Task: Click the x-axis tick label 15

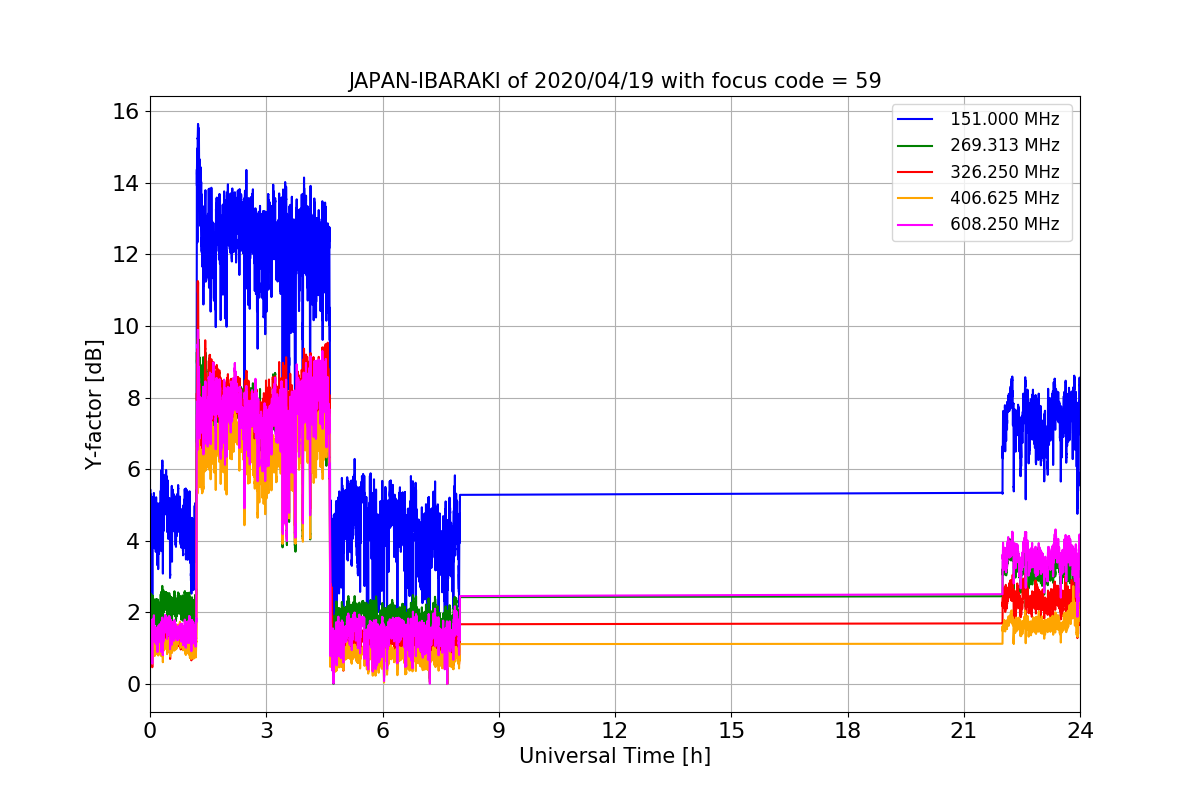Action: click(731, 730)
